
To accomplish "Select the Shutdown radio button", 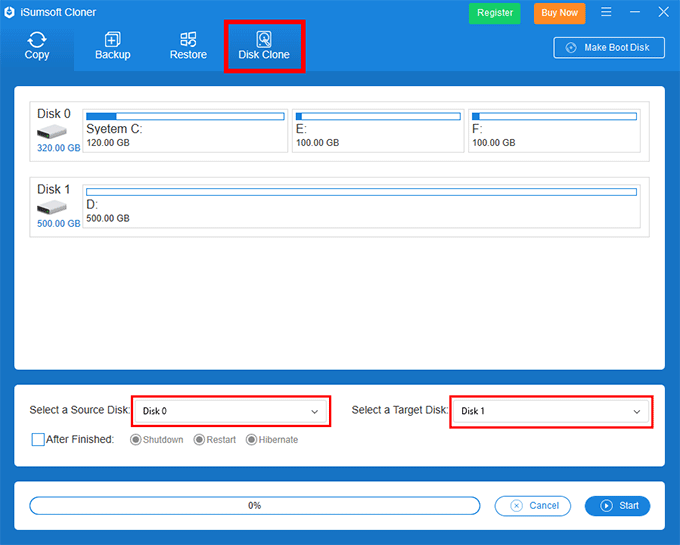I will 136,440.
